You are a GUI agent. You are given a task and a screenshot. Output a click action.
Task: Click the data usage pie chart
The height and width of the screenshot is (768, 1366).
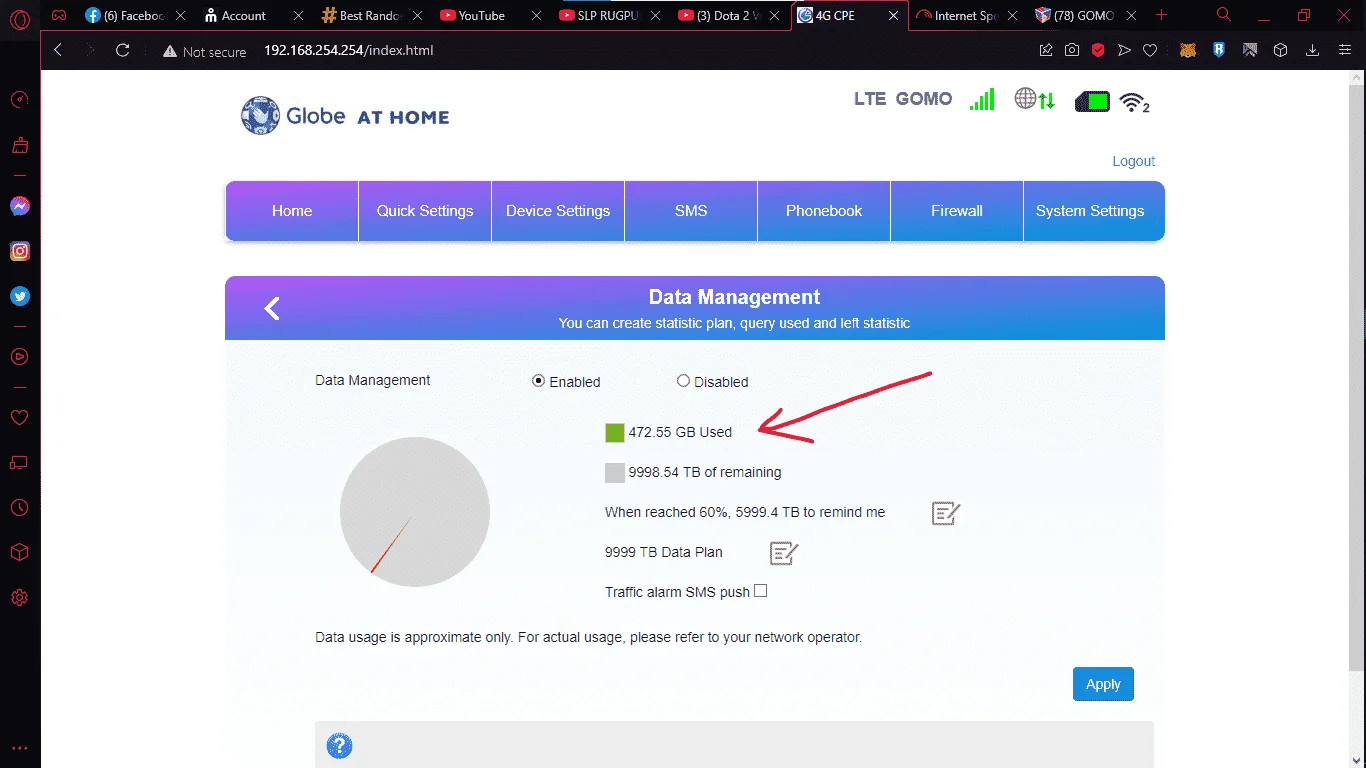415,512
